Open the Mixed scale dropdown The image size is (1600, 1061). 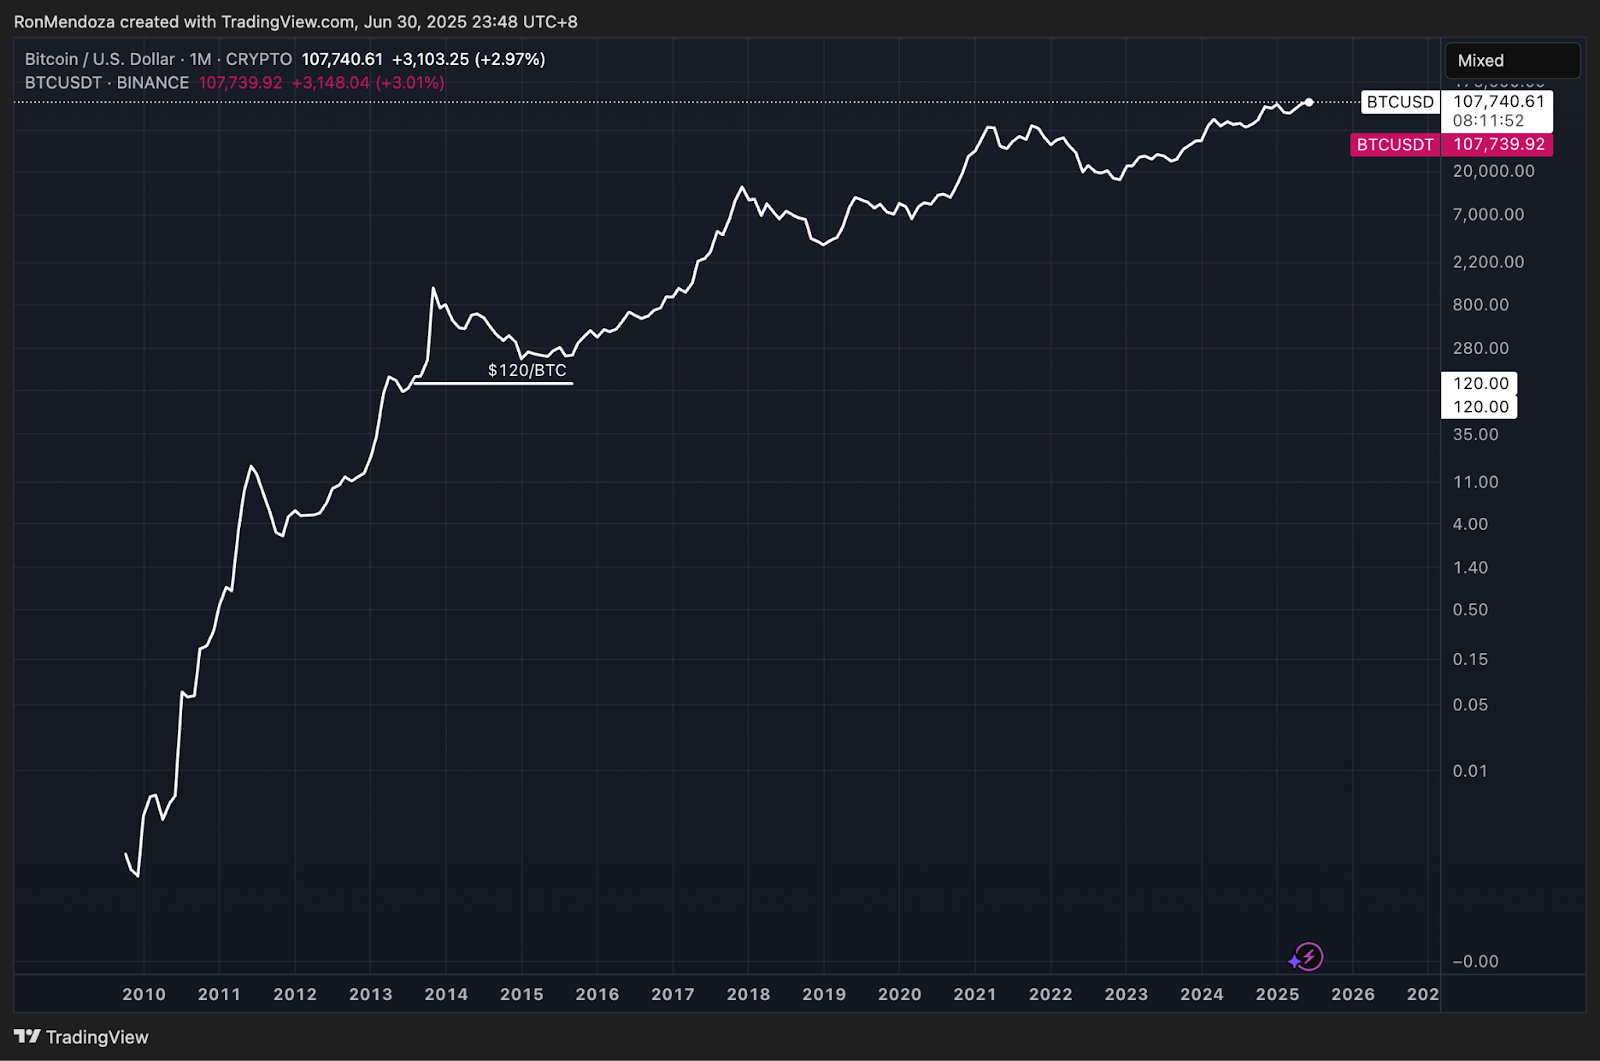click(x=1511, y=60)
